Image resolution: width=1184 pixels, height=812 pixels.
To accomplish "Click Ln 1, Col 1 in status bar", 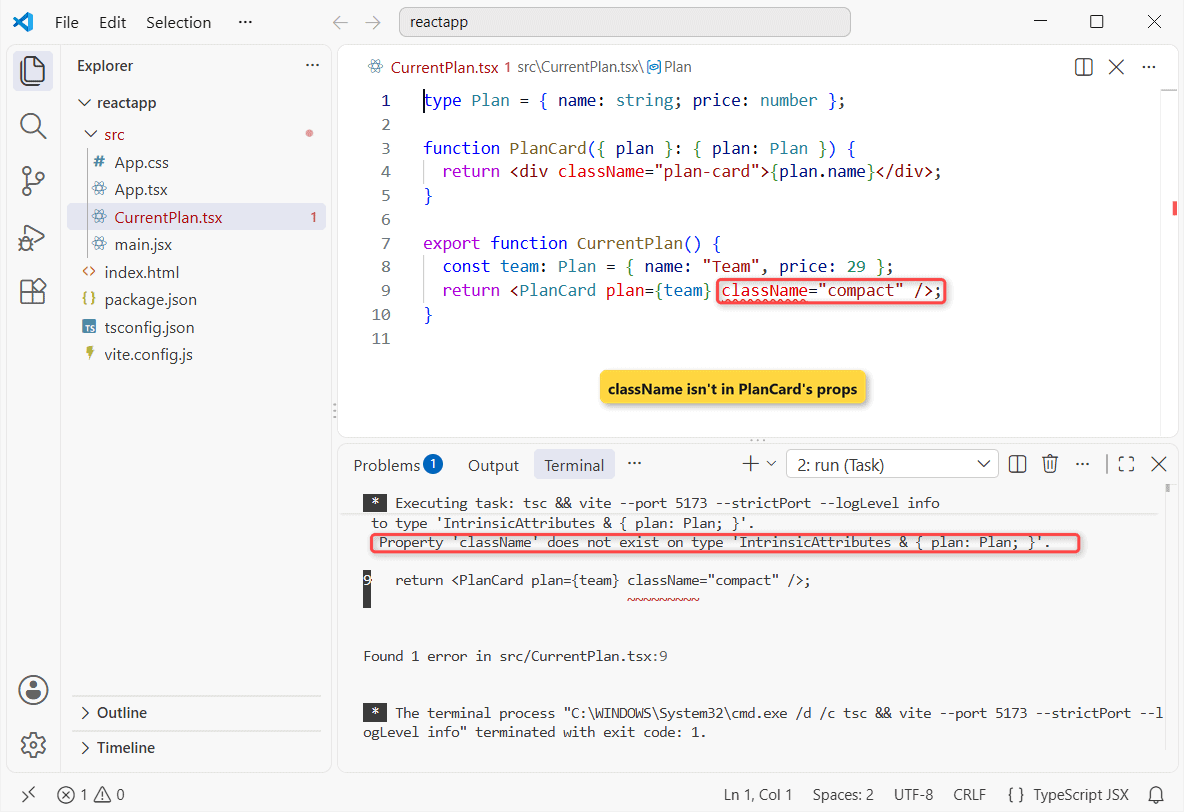I will 757,795.
